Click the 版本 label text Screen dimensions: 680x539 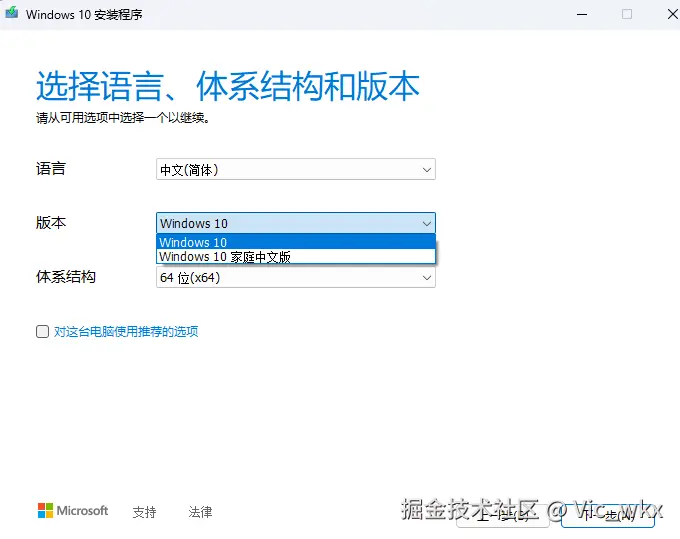[x=51, y=223]
